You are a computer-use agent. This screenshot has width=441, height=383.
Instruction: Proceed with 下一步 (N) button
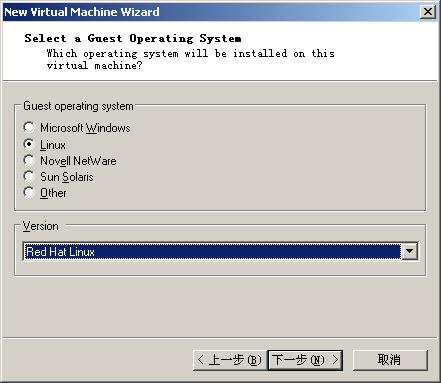(305, 360)
